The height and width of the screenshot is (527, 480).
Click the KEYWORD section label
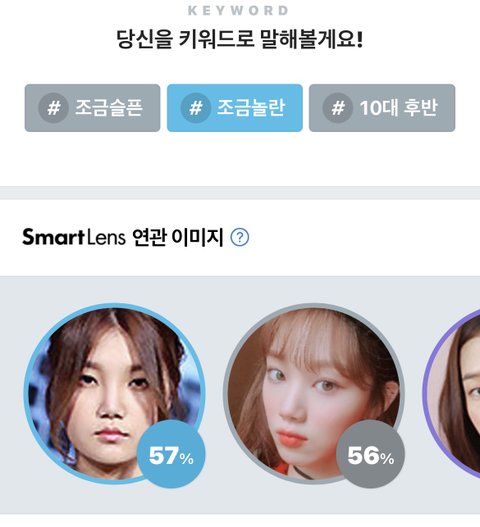pyautogui.click(x=238, y=10)
